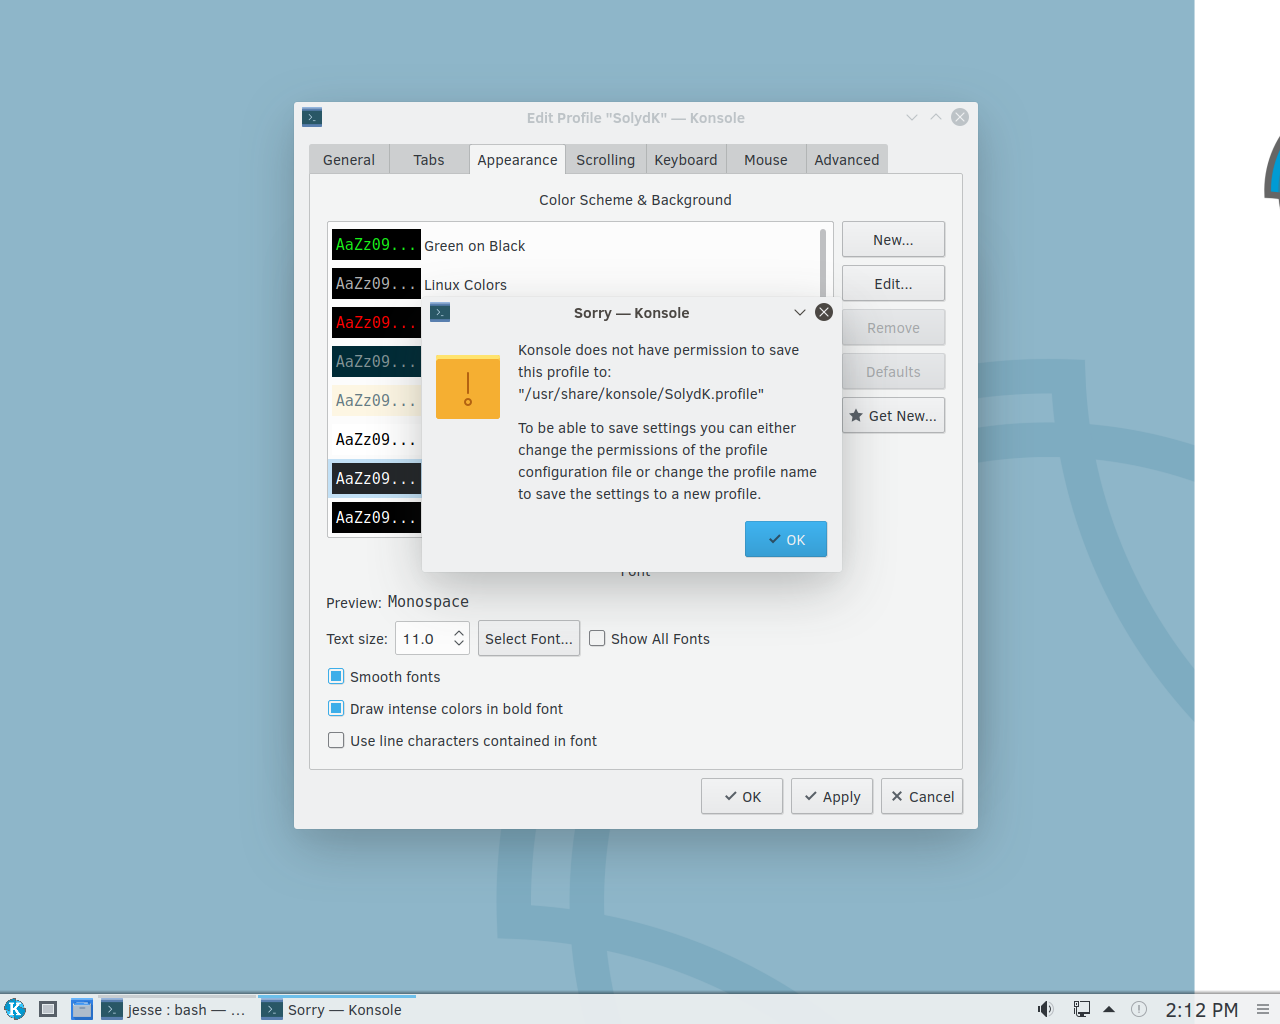Click the Edit Profile titlebar down chevron
The height and width of the screenshot is (1024, 1280).
(912, 117)
